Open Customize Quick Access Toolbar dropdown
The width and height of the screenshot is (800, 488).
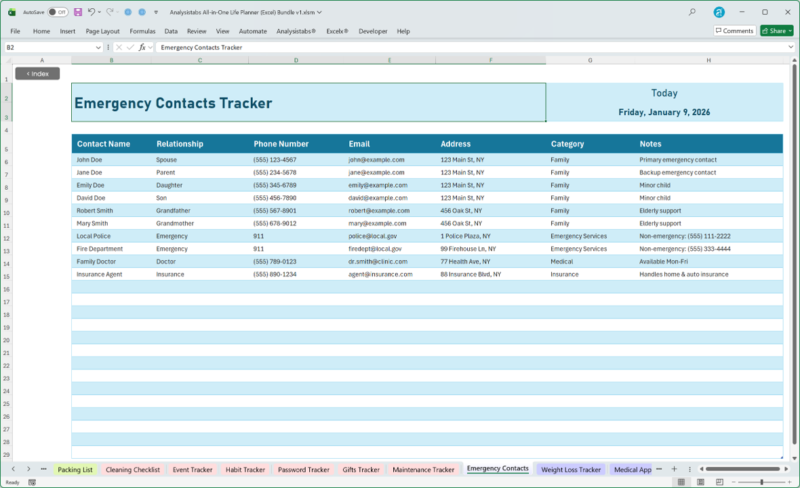pyautogui.click(x=156, y=12)
